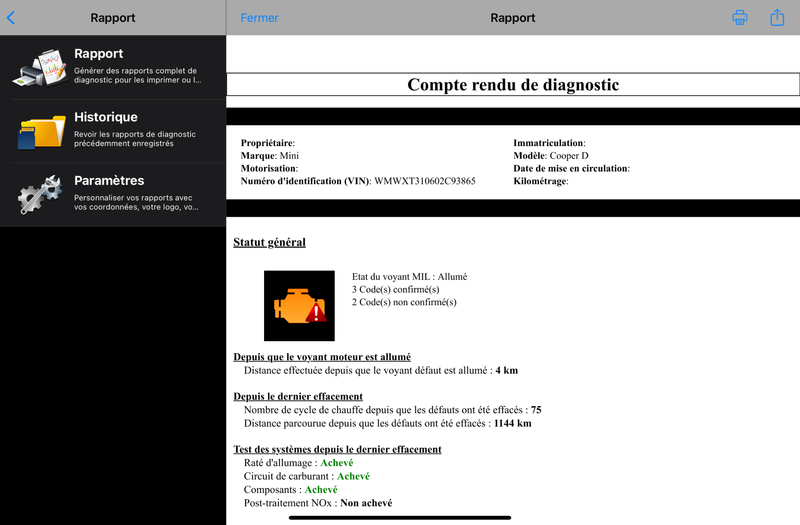Screen dimensions: 800x525
Task: Tap the home indicator bar at bottom
Action: tap(400, 518)
